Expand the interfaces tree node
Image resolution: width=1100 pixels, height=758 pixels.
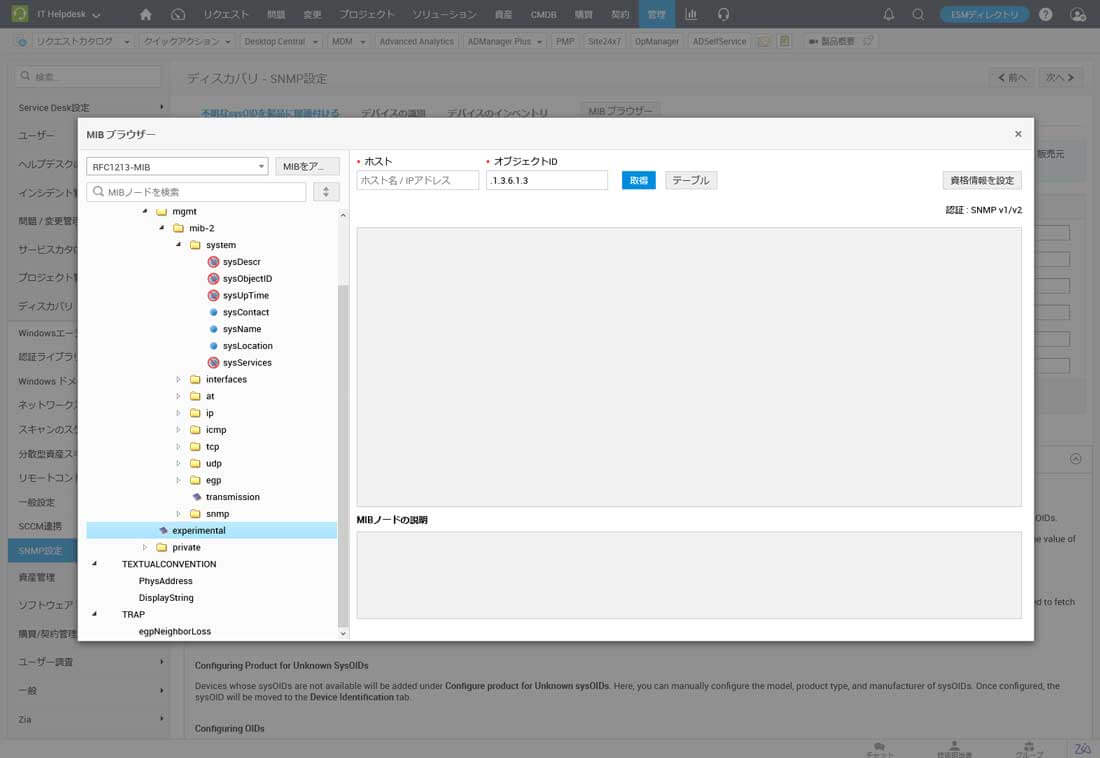[178, 380]
